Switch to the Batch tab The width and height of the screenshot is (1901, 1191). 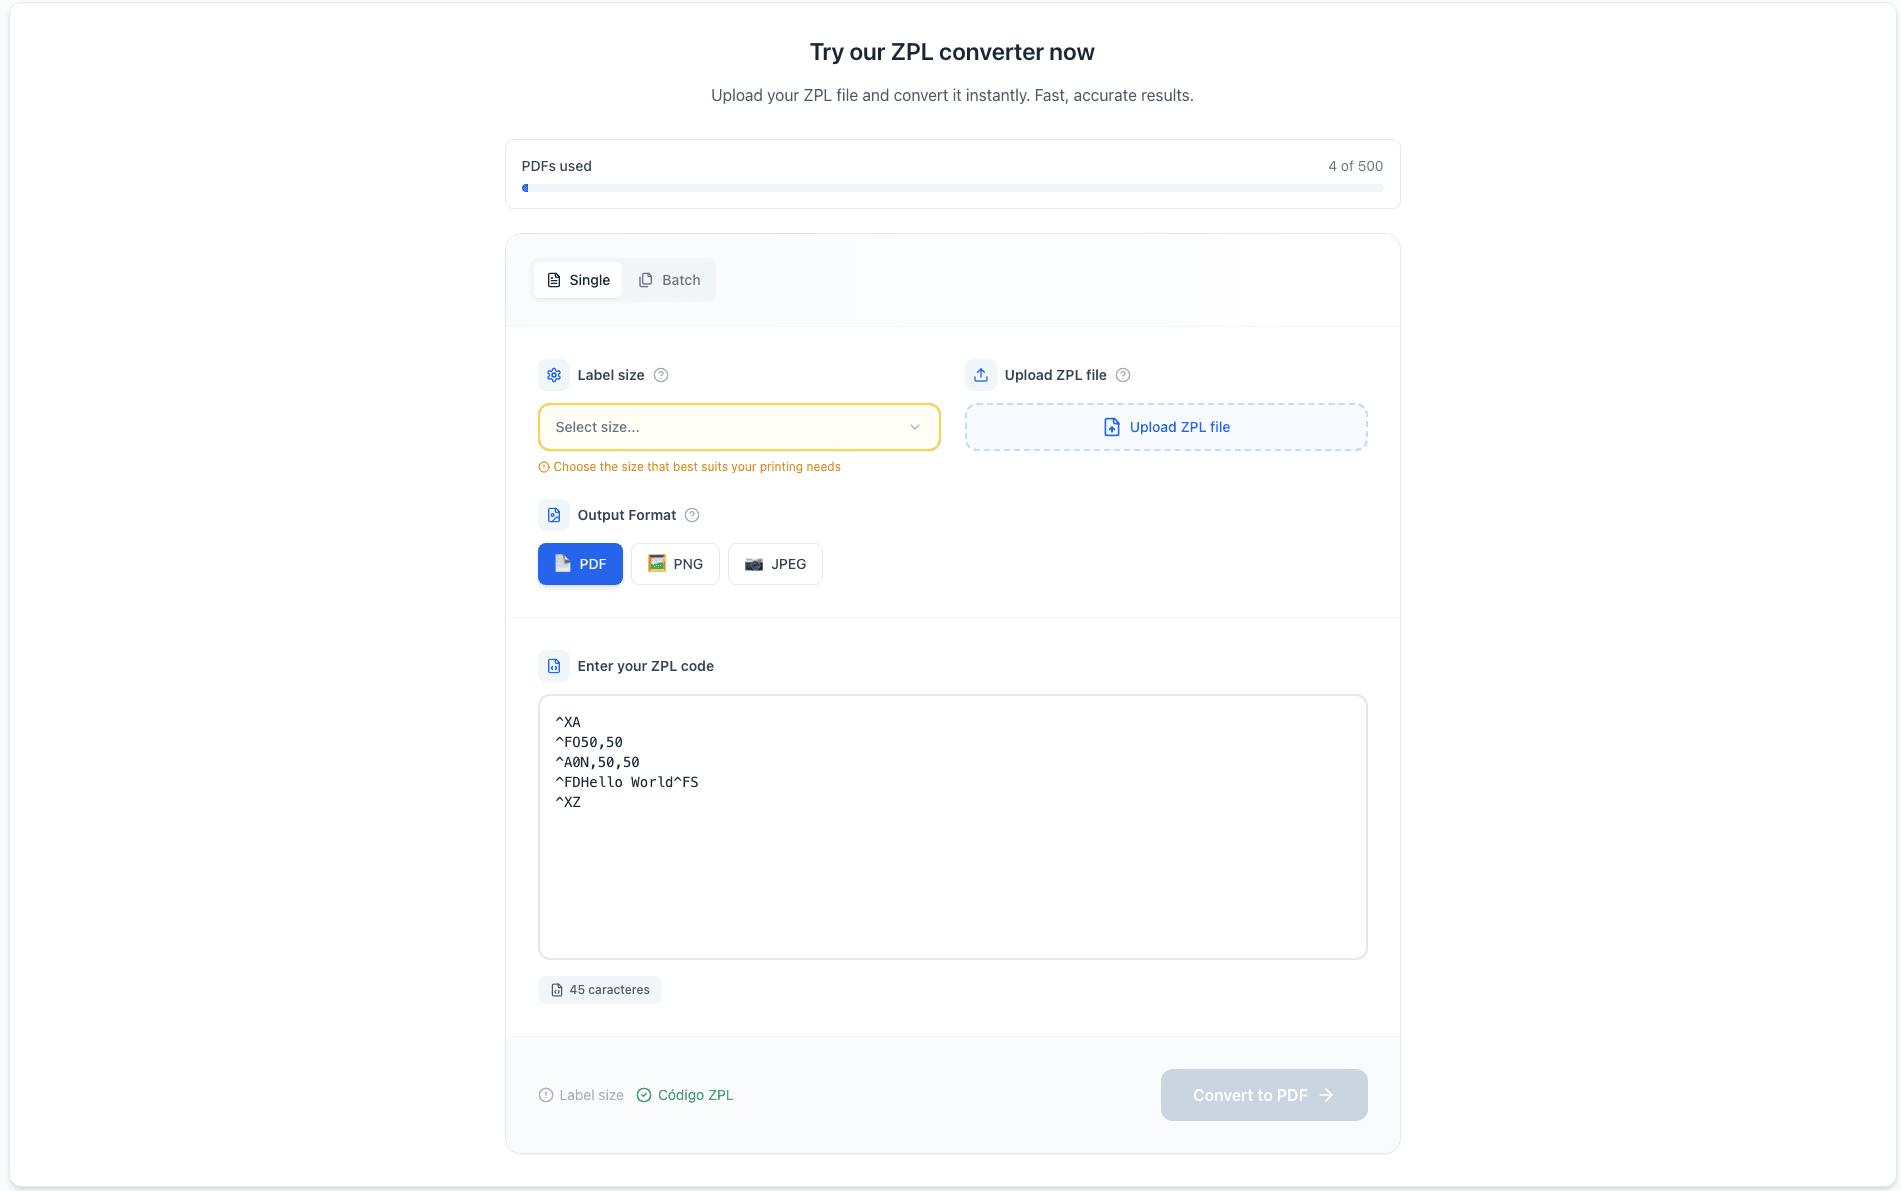tap(670, 280)
